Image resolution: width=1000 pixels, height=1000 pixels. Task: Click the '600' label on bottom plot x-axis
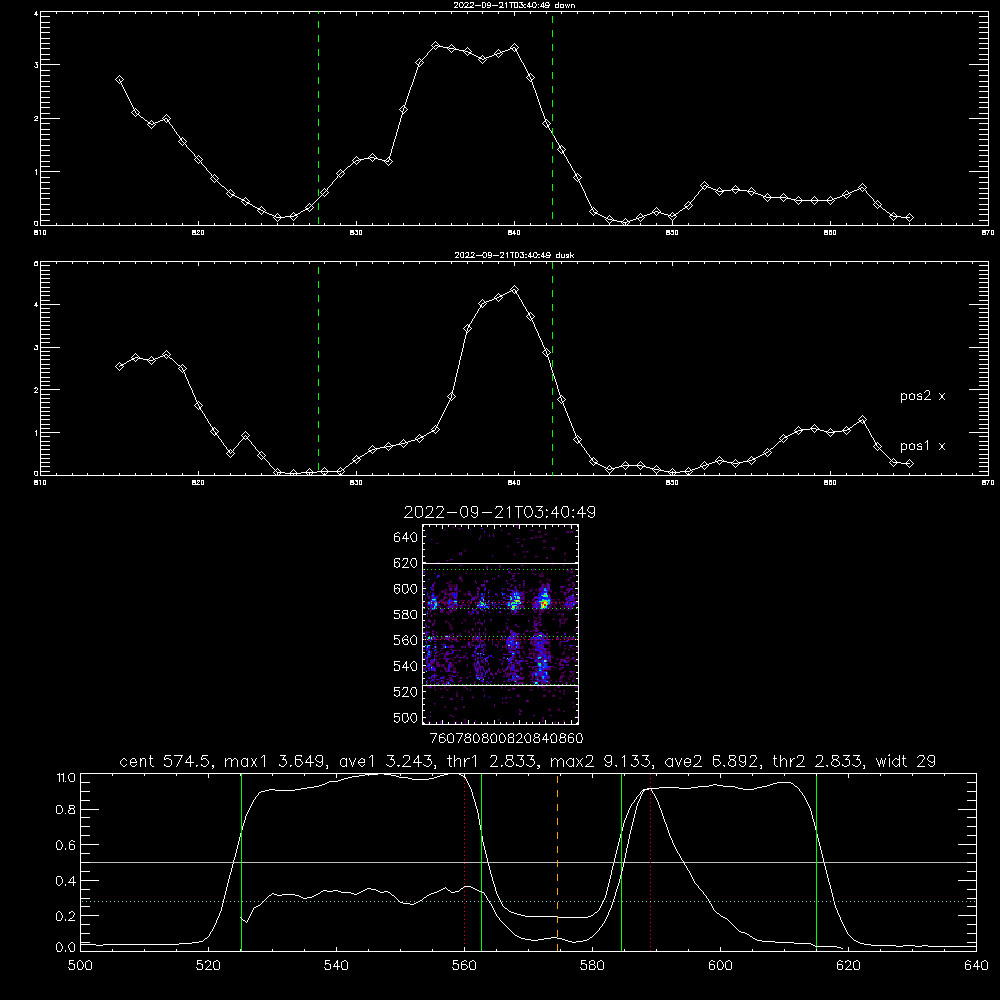point(720,966)
